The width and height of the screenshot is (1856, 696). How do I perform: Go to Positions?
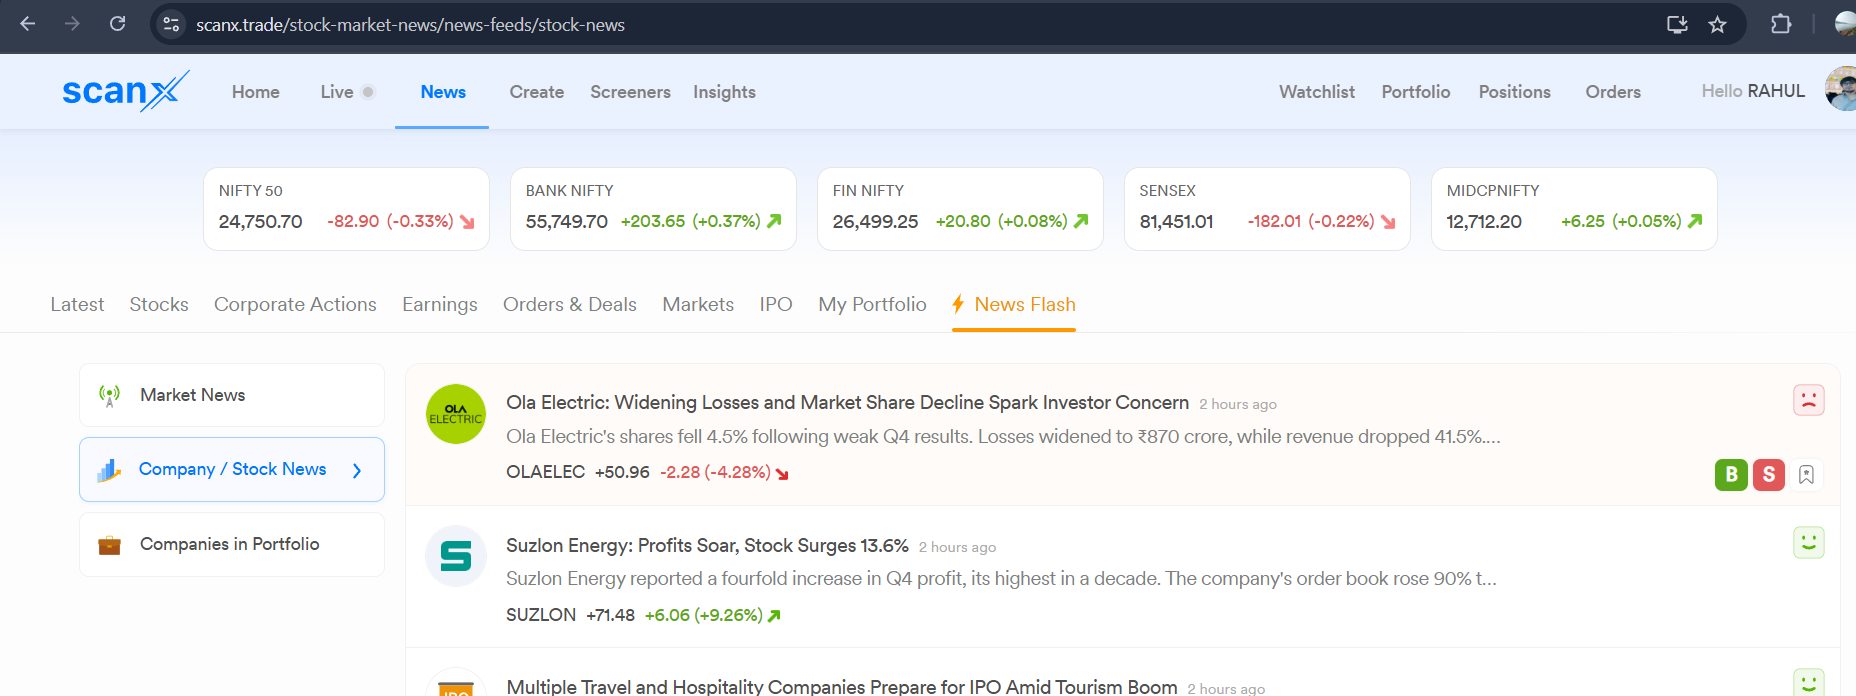click(x=1515, y=92)
